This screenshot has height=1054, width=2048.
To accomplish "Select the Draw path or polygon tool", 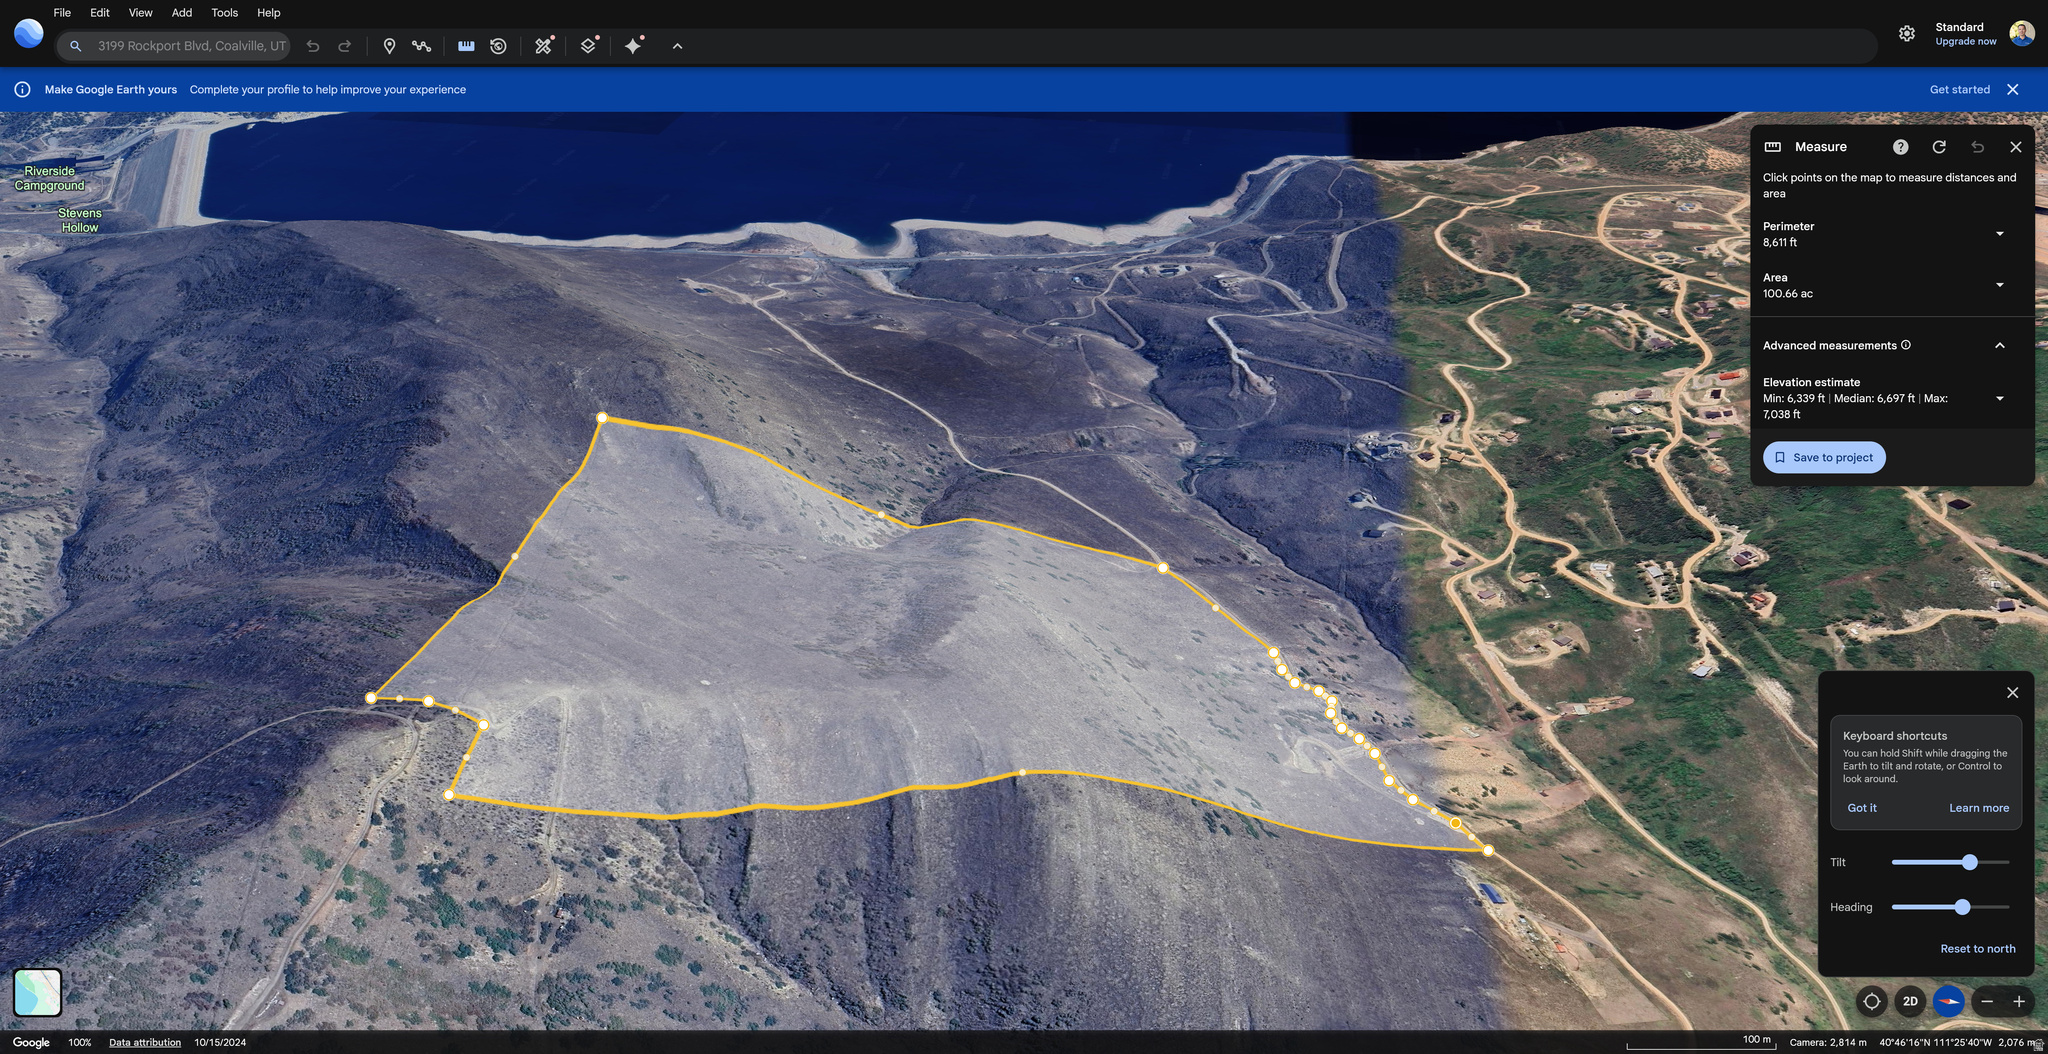I will 421,46.
